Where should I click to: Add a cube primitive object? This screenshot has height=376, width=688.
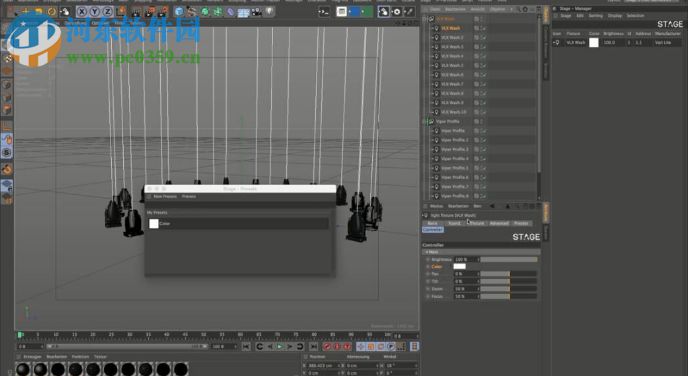tap(179, 12)
